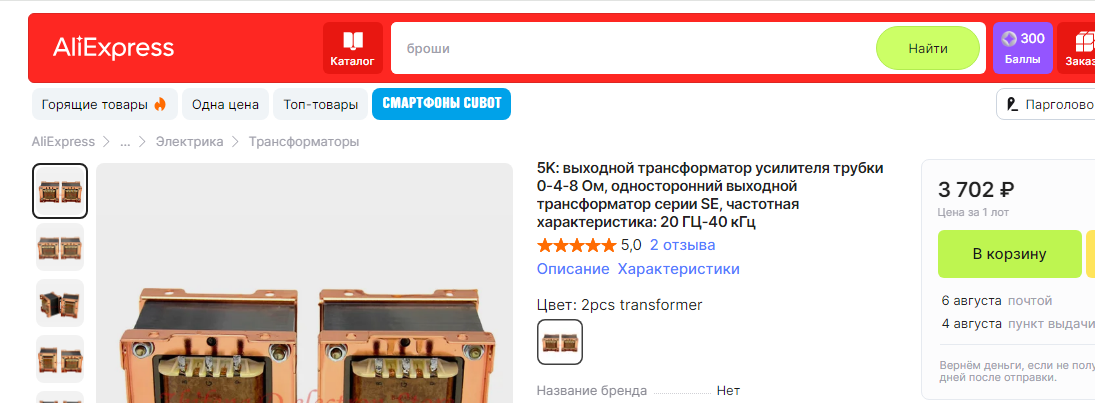This screenshot has width=1095, height=403.
Task: Click the five-star rating icons
Action: (577, 245)
